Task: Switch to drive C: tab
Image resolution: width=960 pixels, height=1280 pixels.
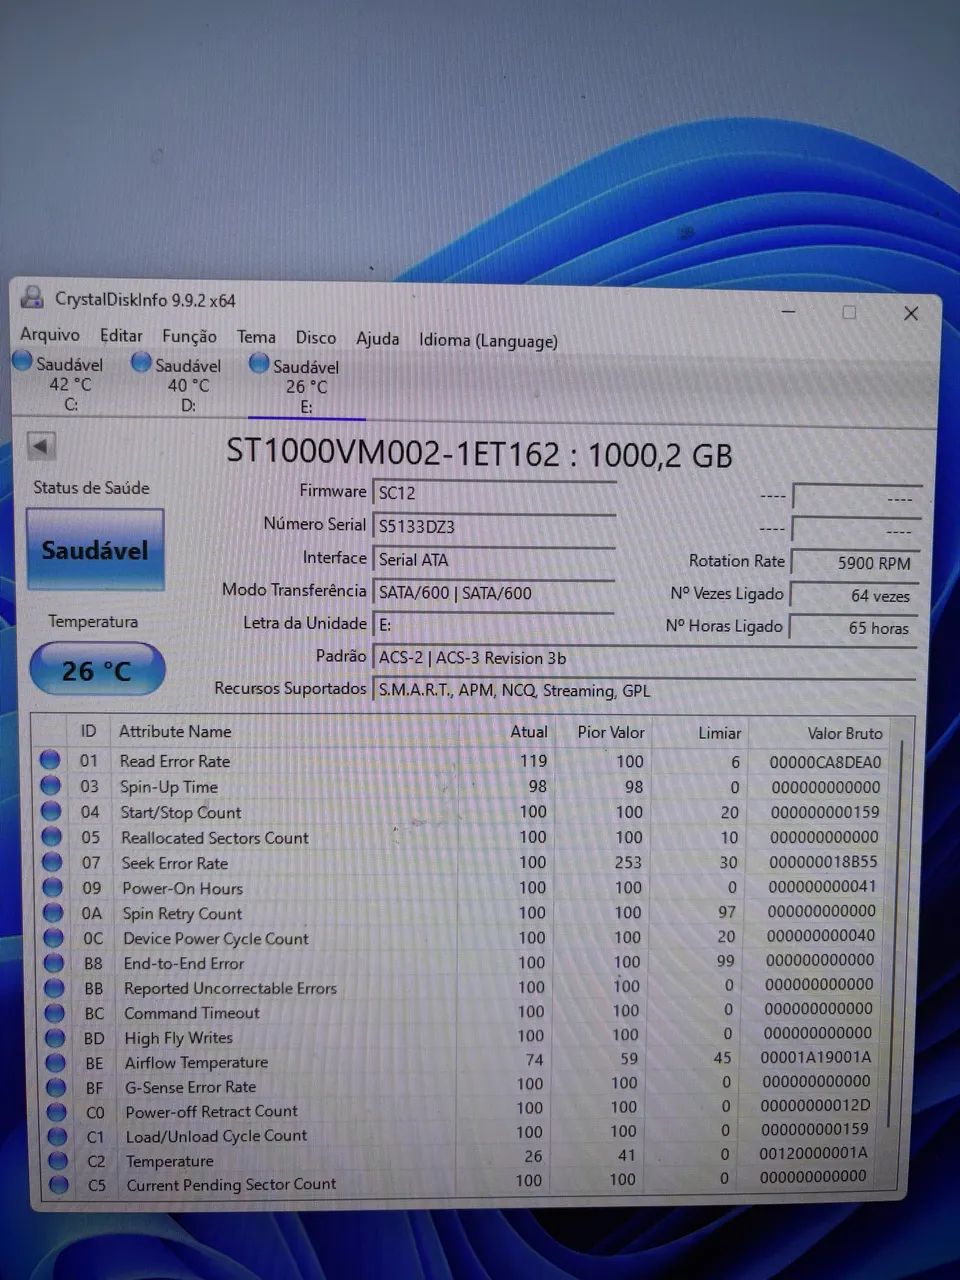Action: 59,382
